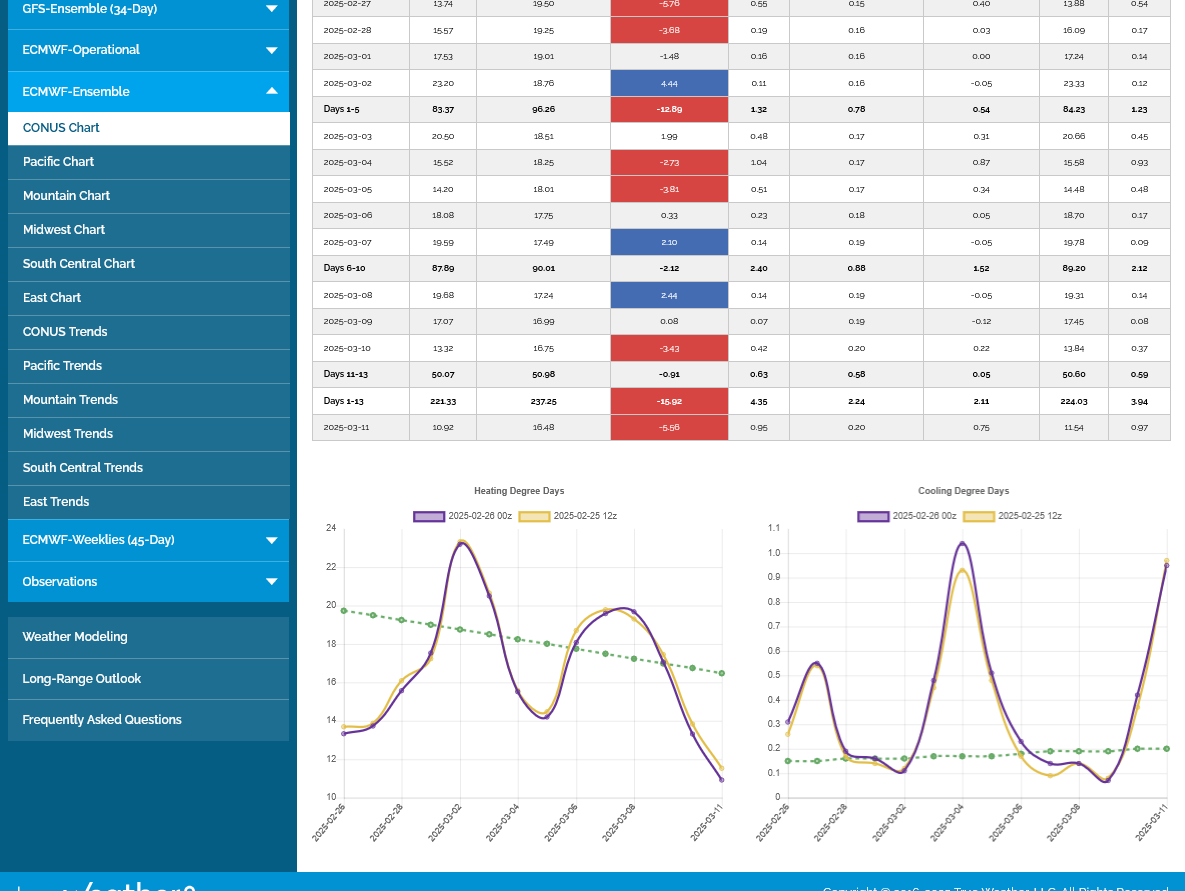Open Midwest Trends
1185x891 pixels.
click(x=148, y=434)
